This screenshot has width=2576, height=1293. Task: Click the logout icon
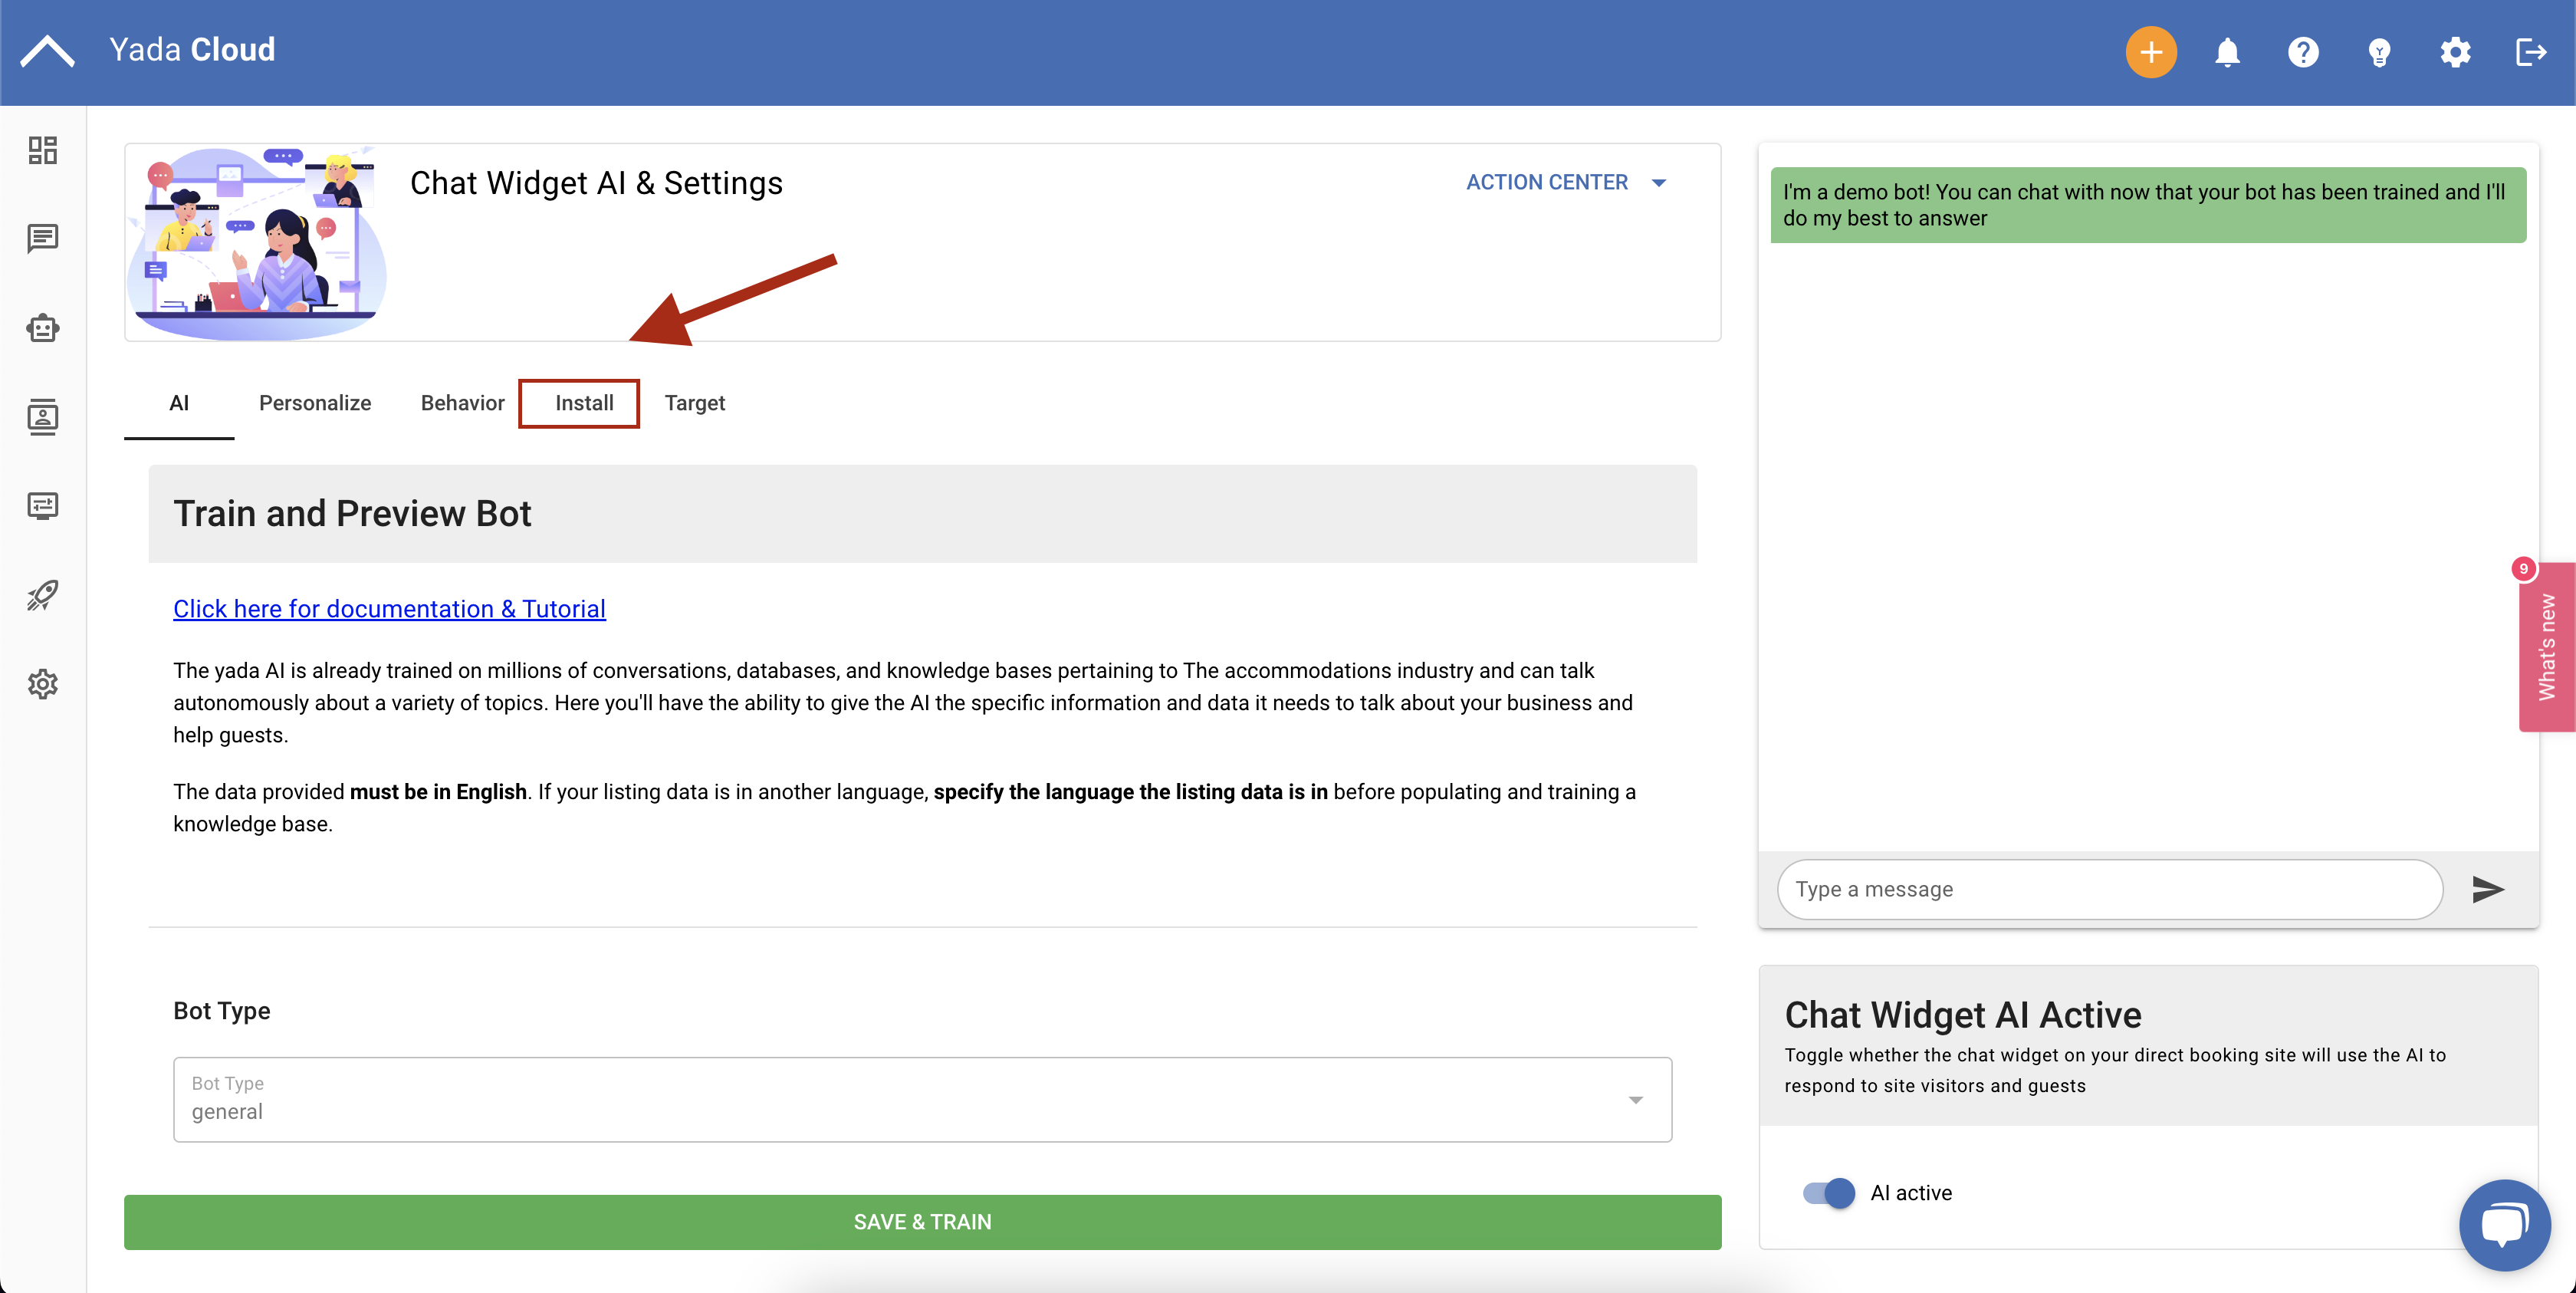(x=2530, y=52)
